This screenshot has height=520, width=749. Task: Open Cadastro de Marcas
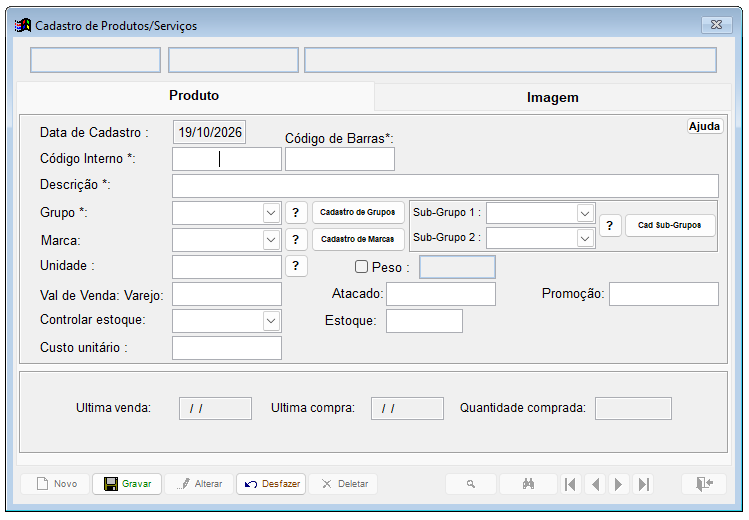[358, 239]
